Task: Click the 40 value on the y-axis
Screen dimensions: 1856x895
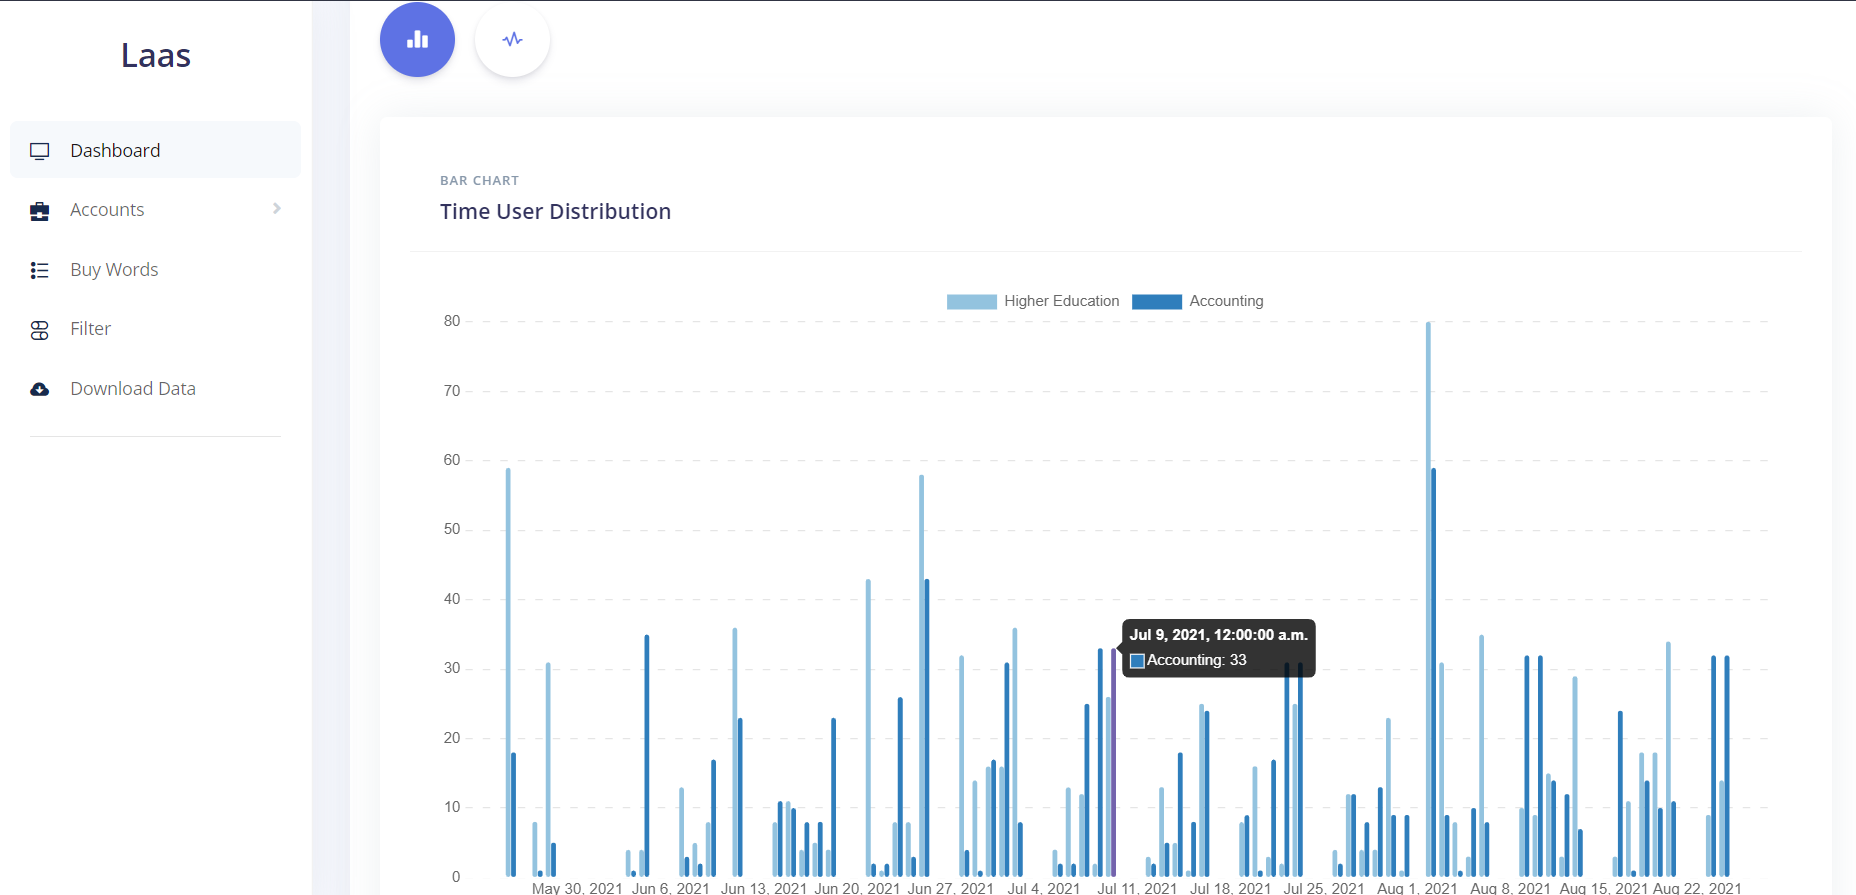Action: pos(452,599)
